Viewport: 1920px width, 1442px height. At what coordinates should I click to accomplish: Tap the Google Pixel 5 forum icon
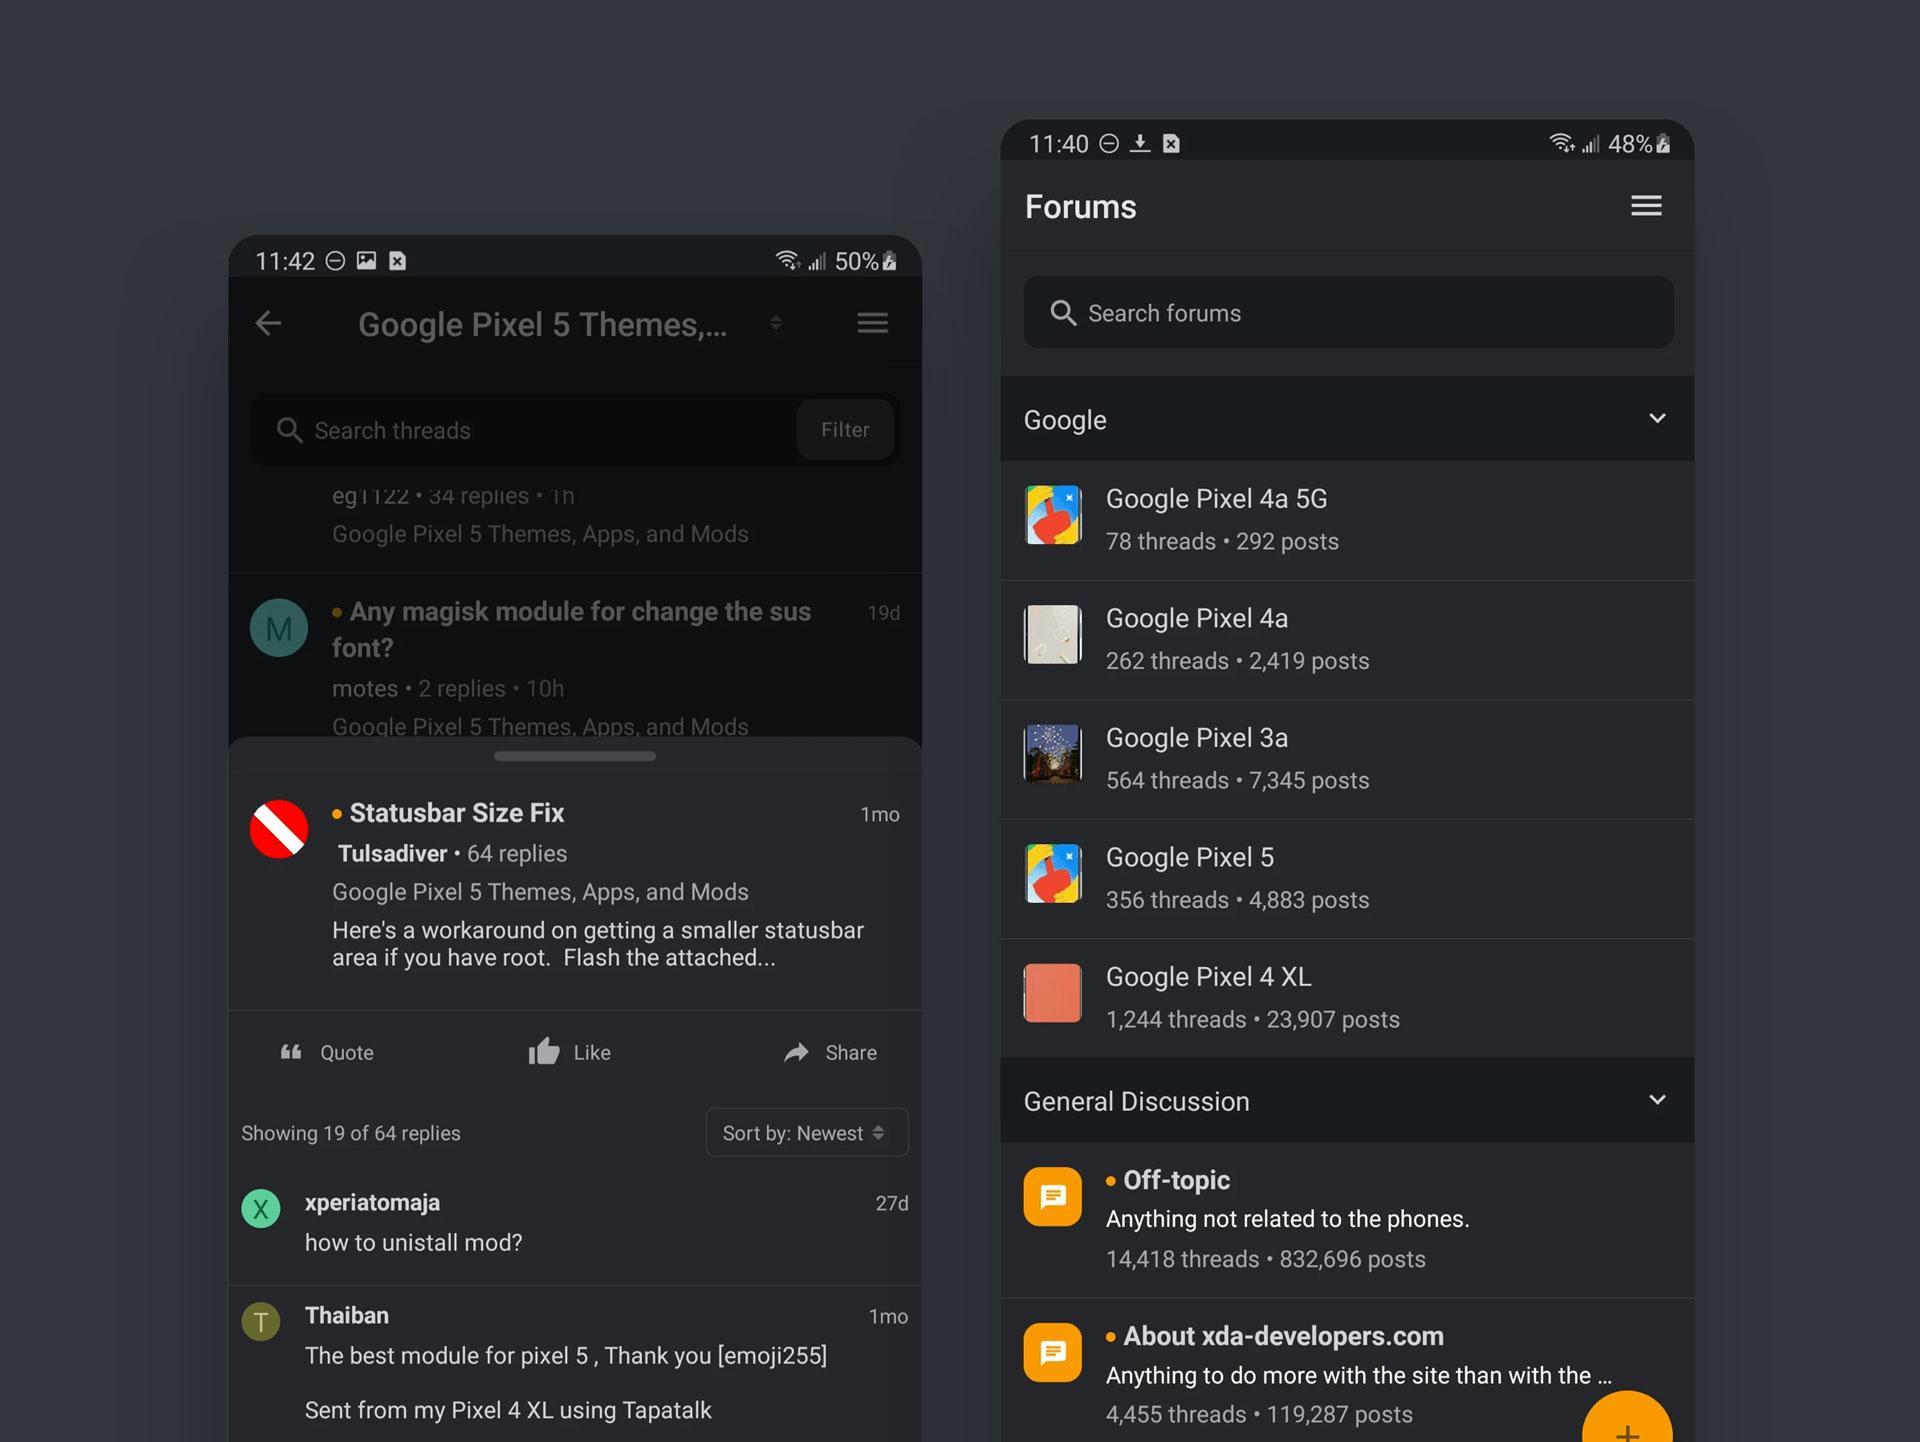click(1052, 874)
